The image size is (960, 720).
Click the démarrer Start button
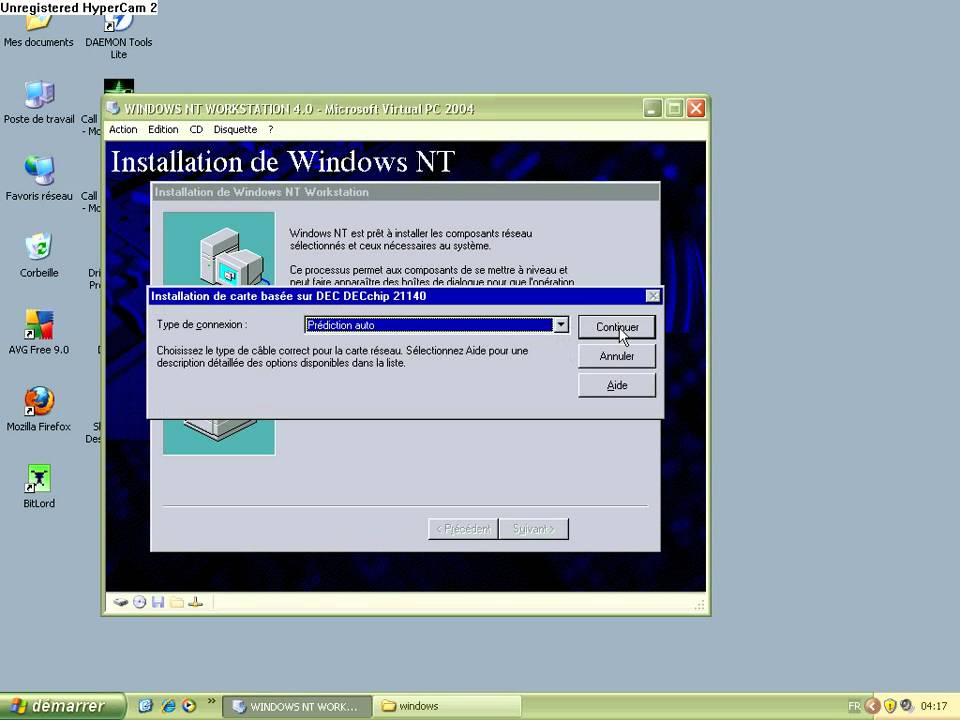(61, 706)
